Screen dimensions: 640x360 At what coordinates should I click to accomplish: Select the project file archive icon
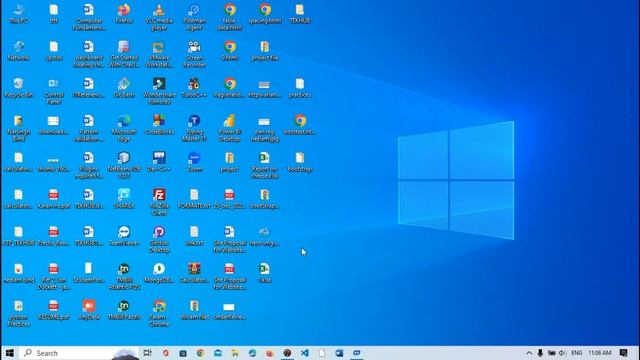[264, 51]
